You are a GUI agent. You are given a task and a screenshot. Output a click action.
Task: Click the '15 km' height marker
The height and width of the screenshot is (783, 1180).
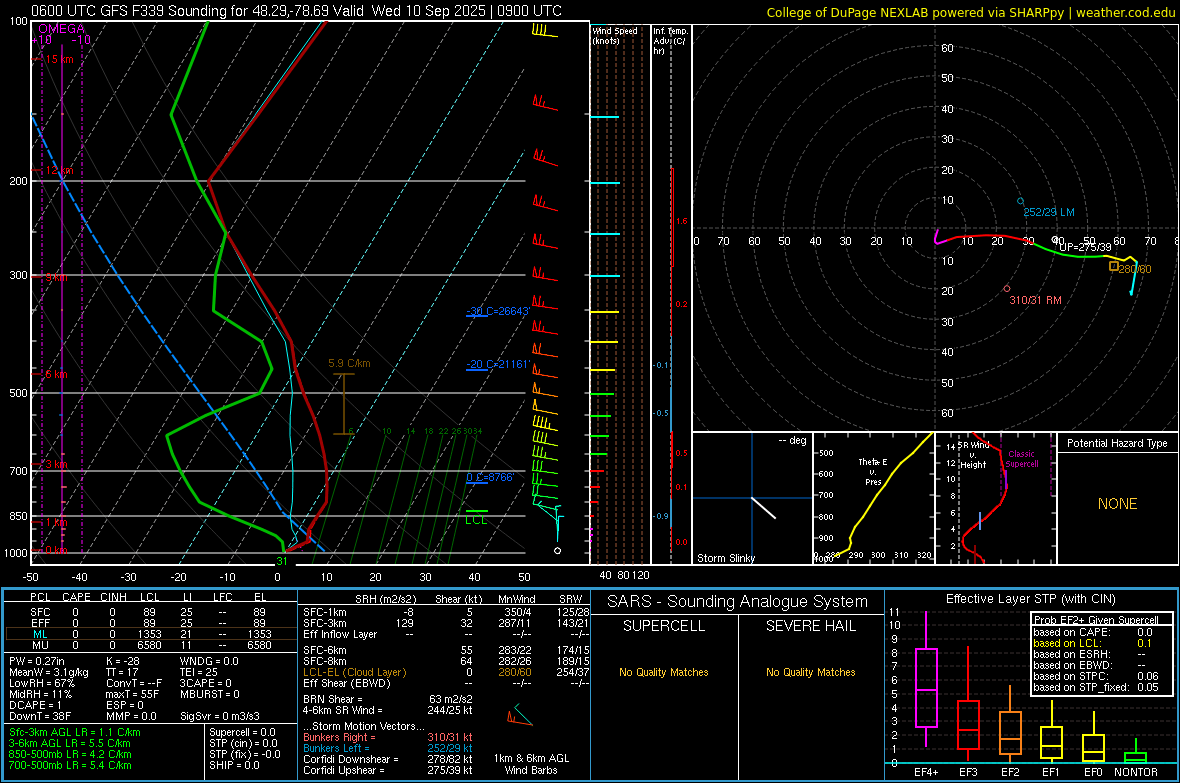pos(58,59)
